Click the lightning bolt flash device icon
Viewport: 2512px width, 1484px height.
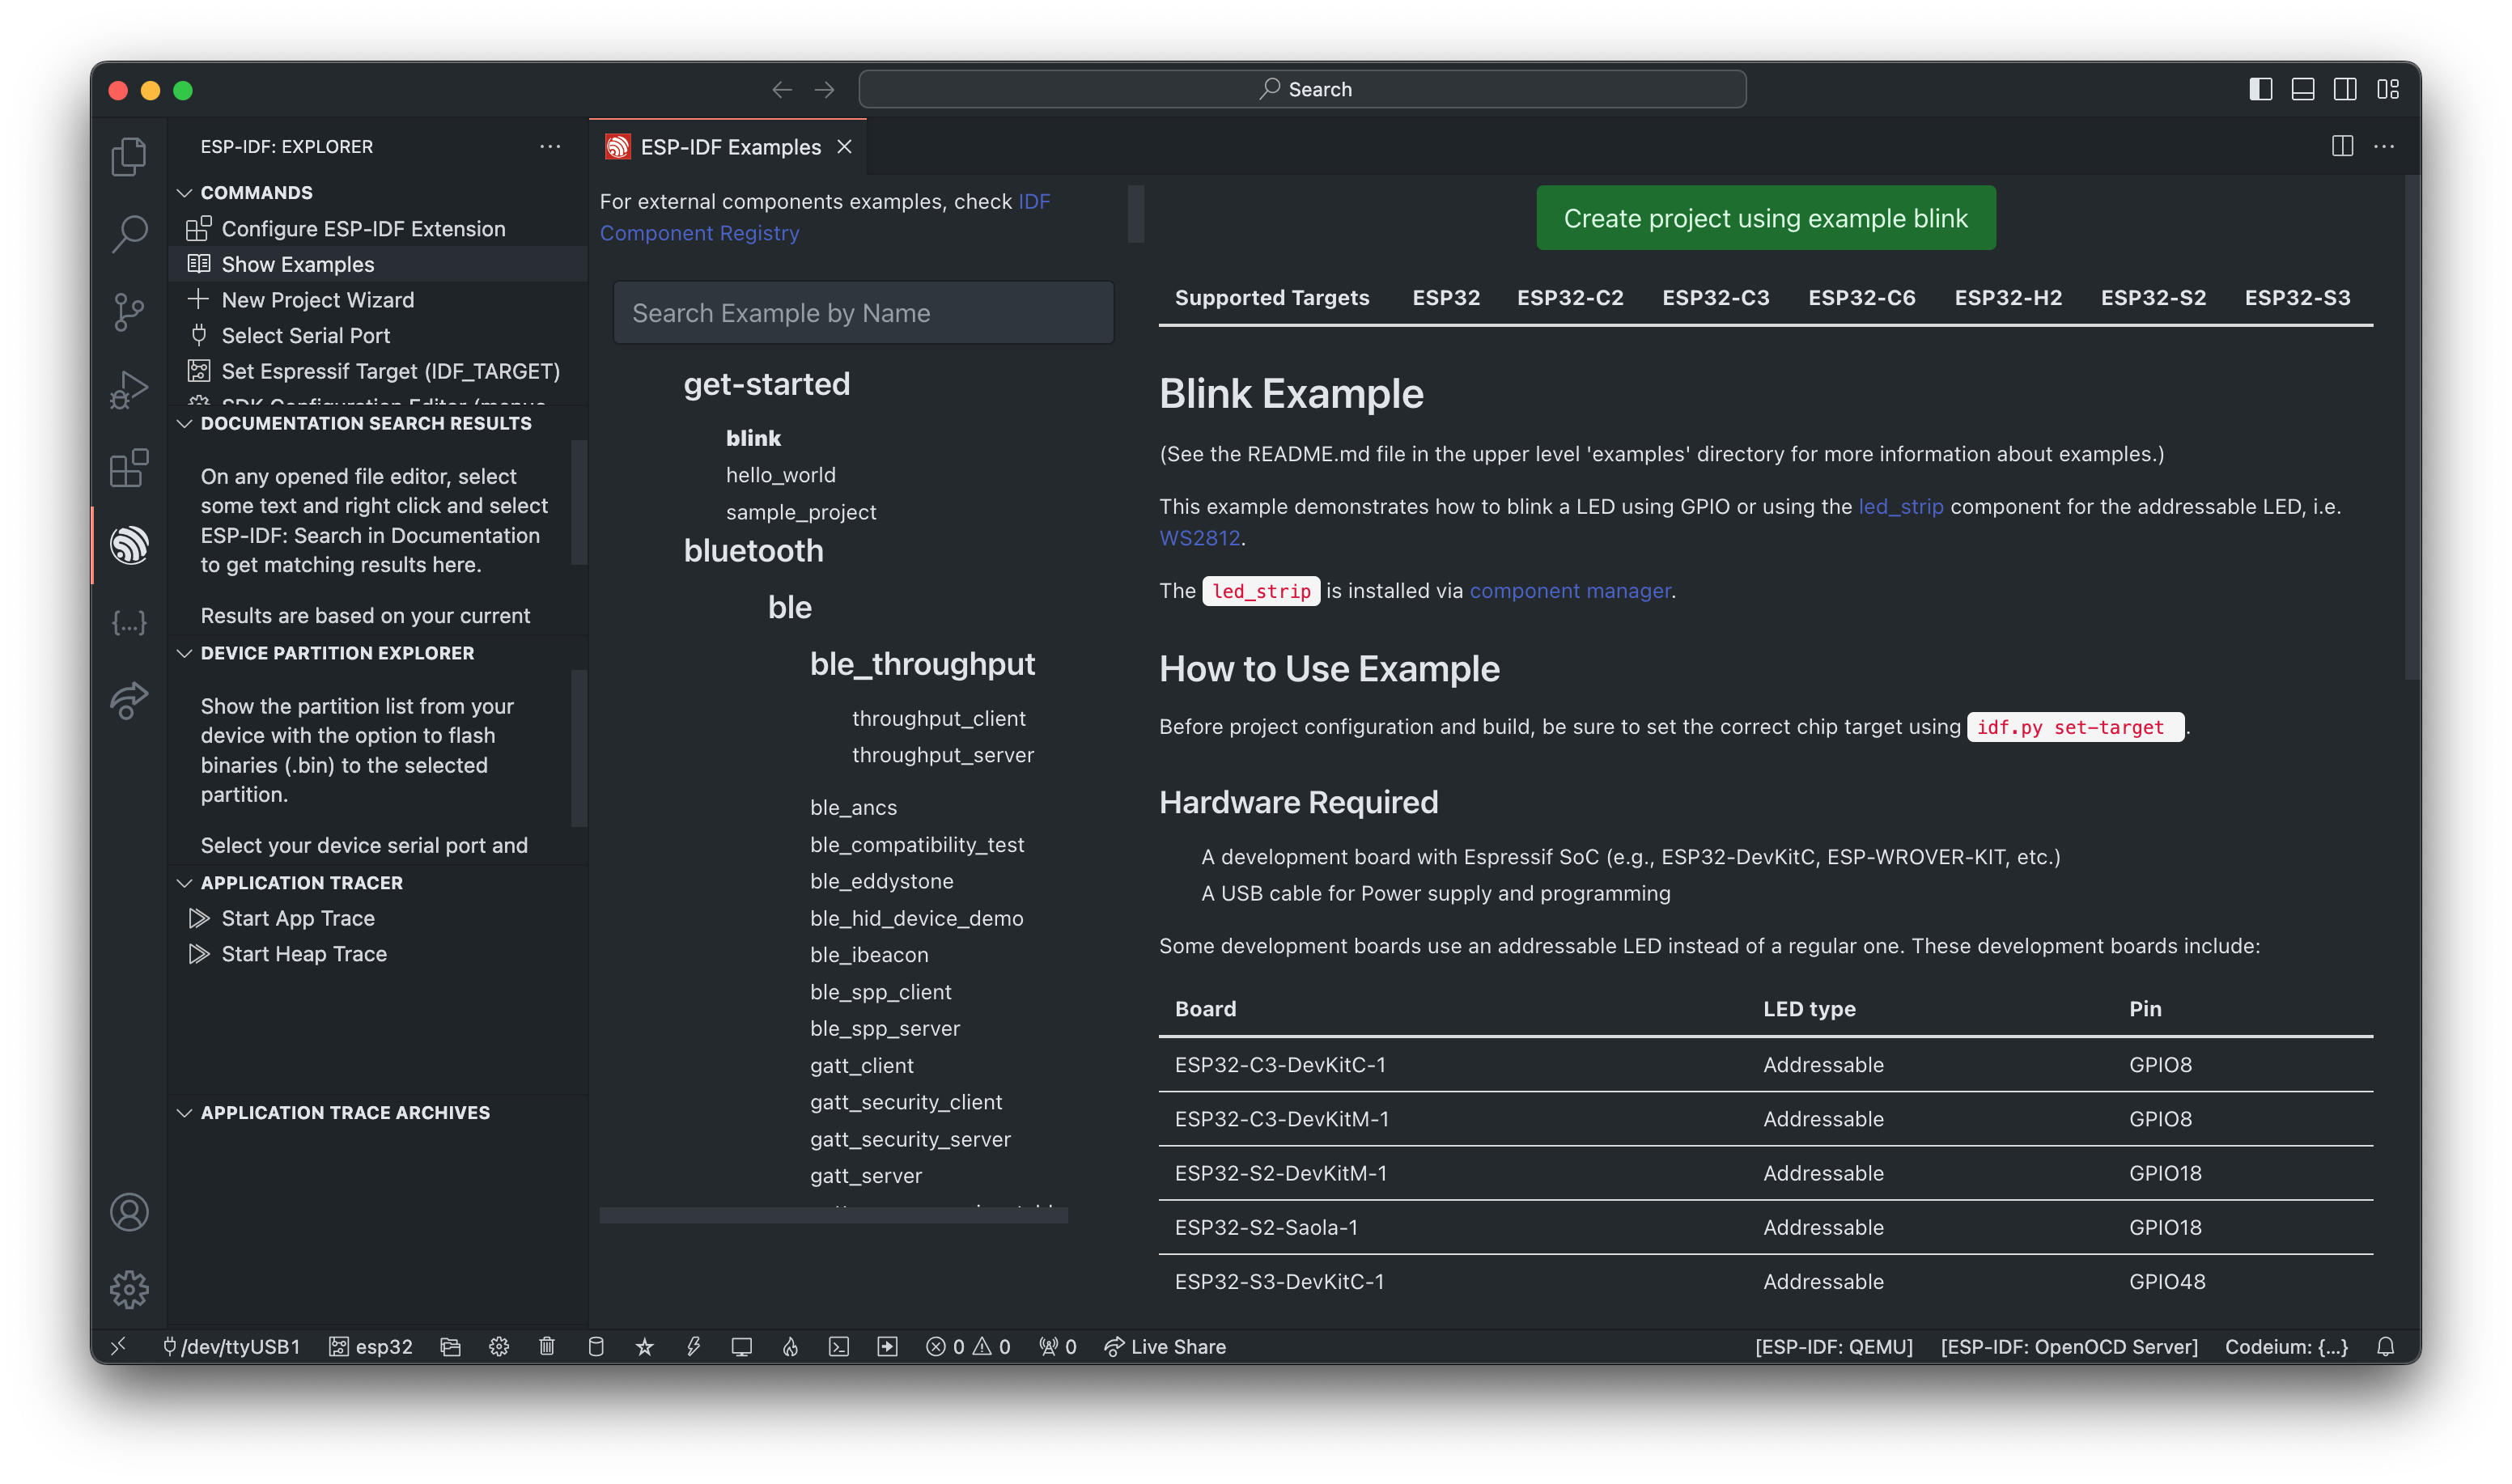693,1346
